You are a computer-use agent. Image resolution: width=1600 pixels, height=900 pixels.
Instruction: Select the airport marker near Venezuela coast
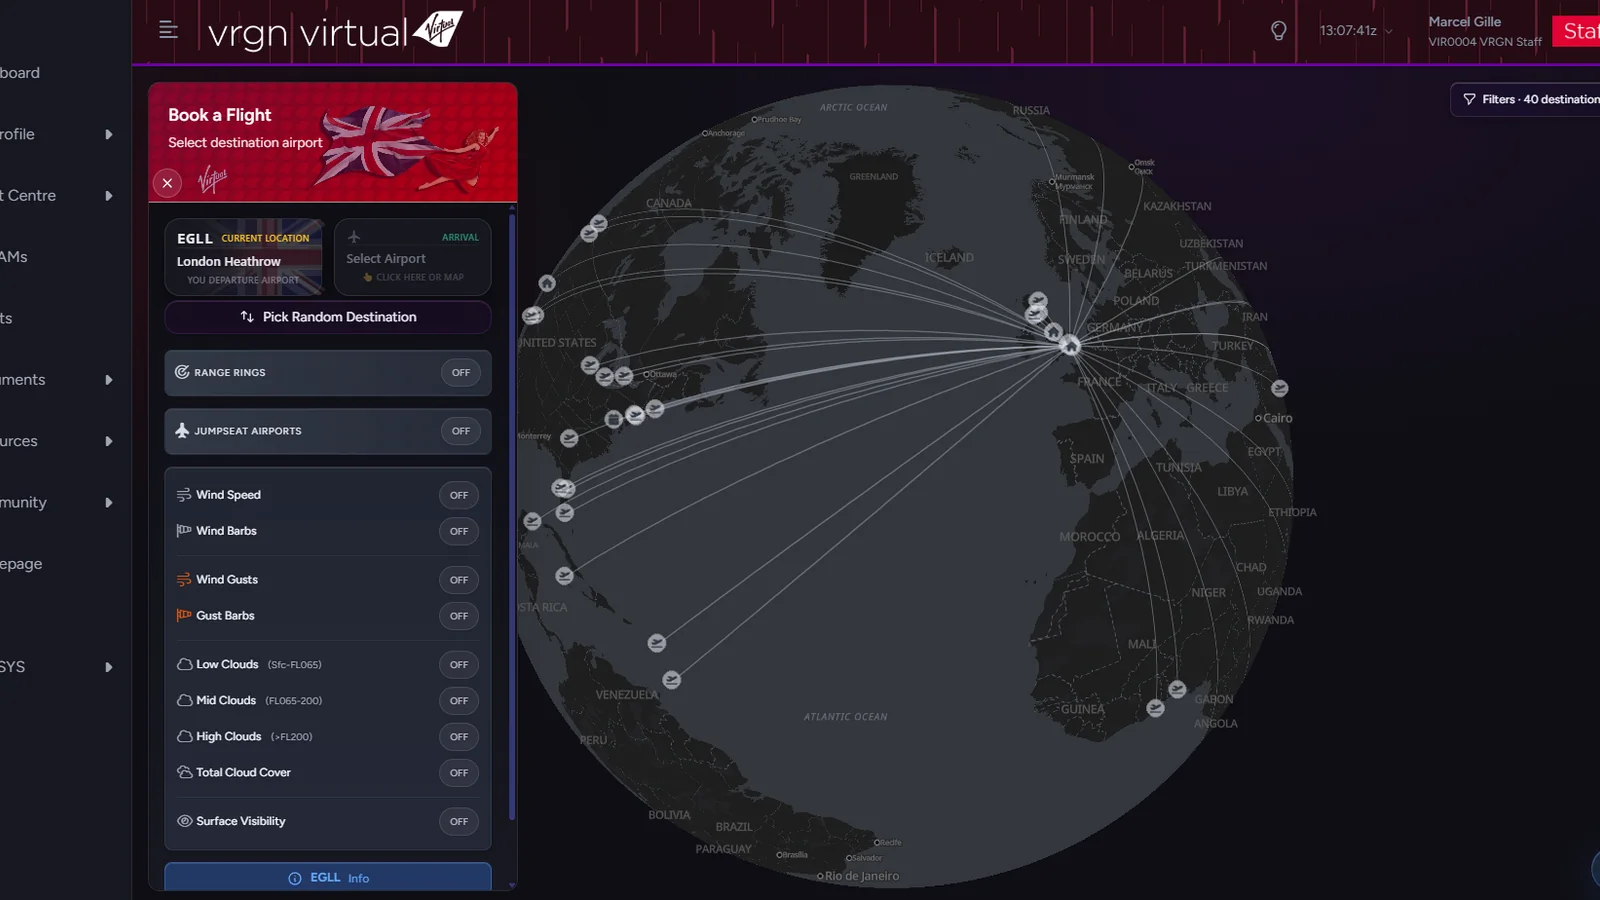point(672,680)
